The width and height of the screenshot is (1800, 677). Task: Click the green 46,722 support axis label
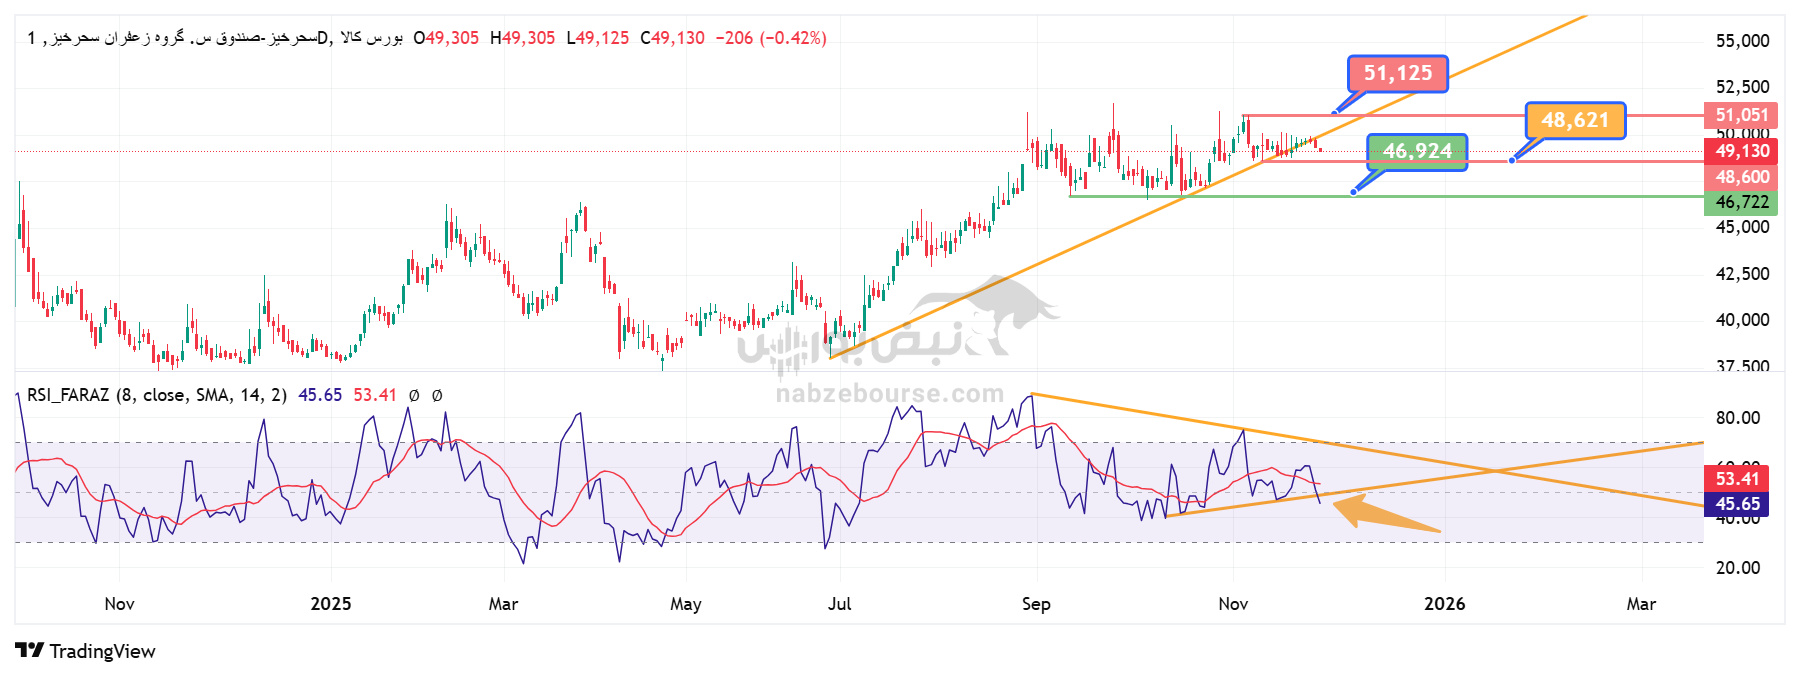(1742, 202)
